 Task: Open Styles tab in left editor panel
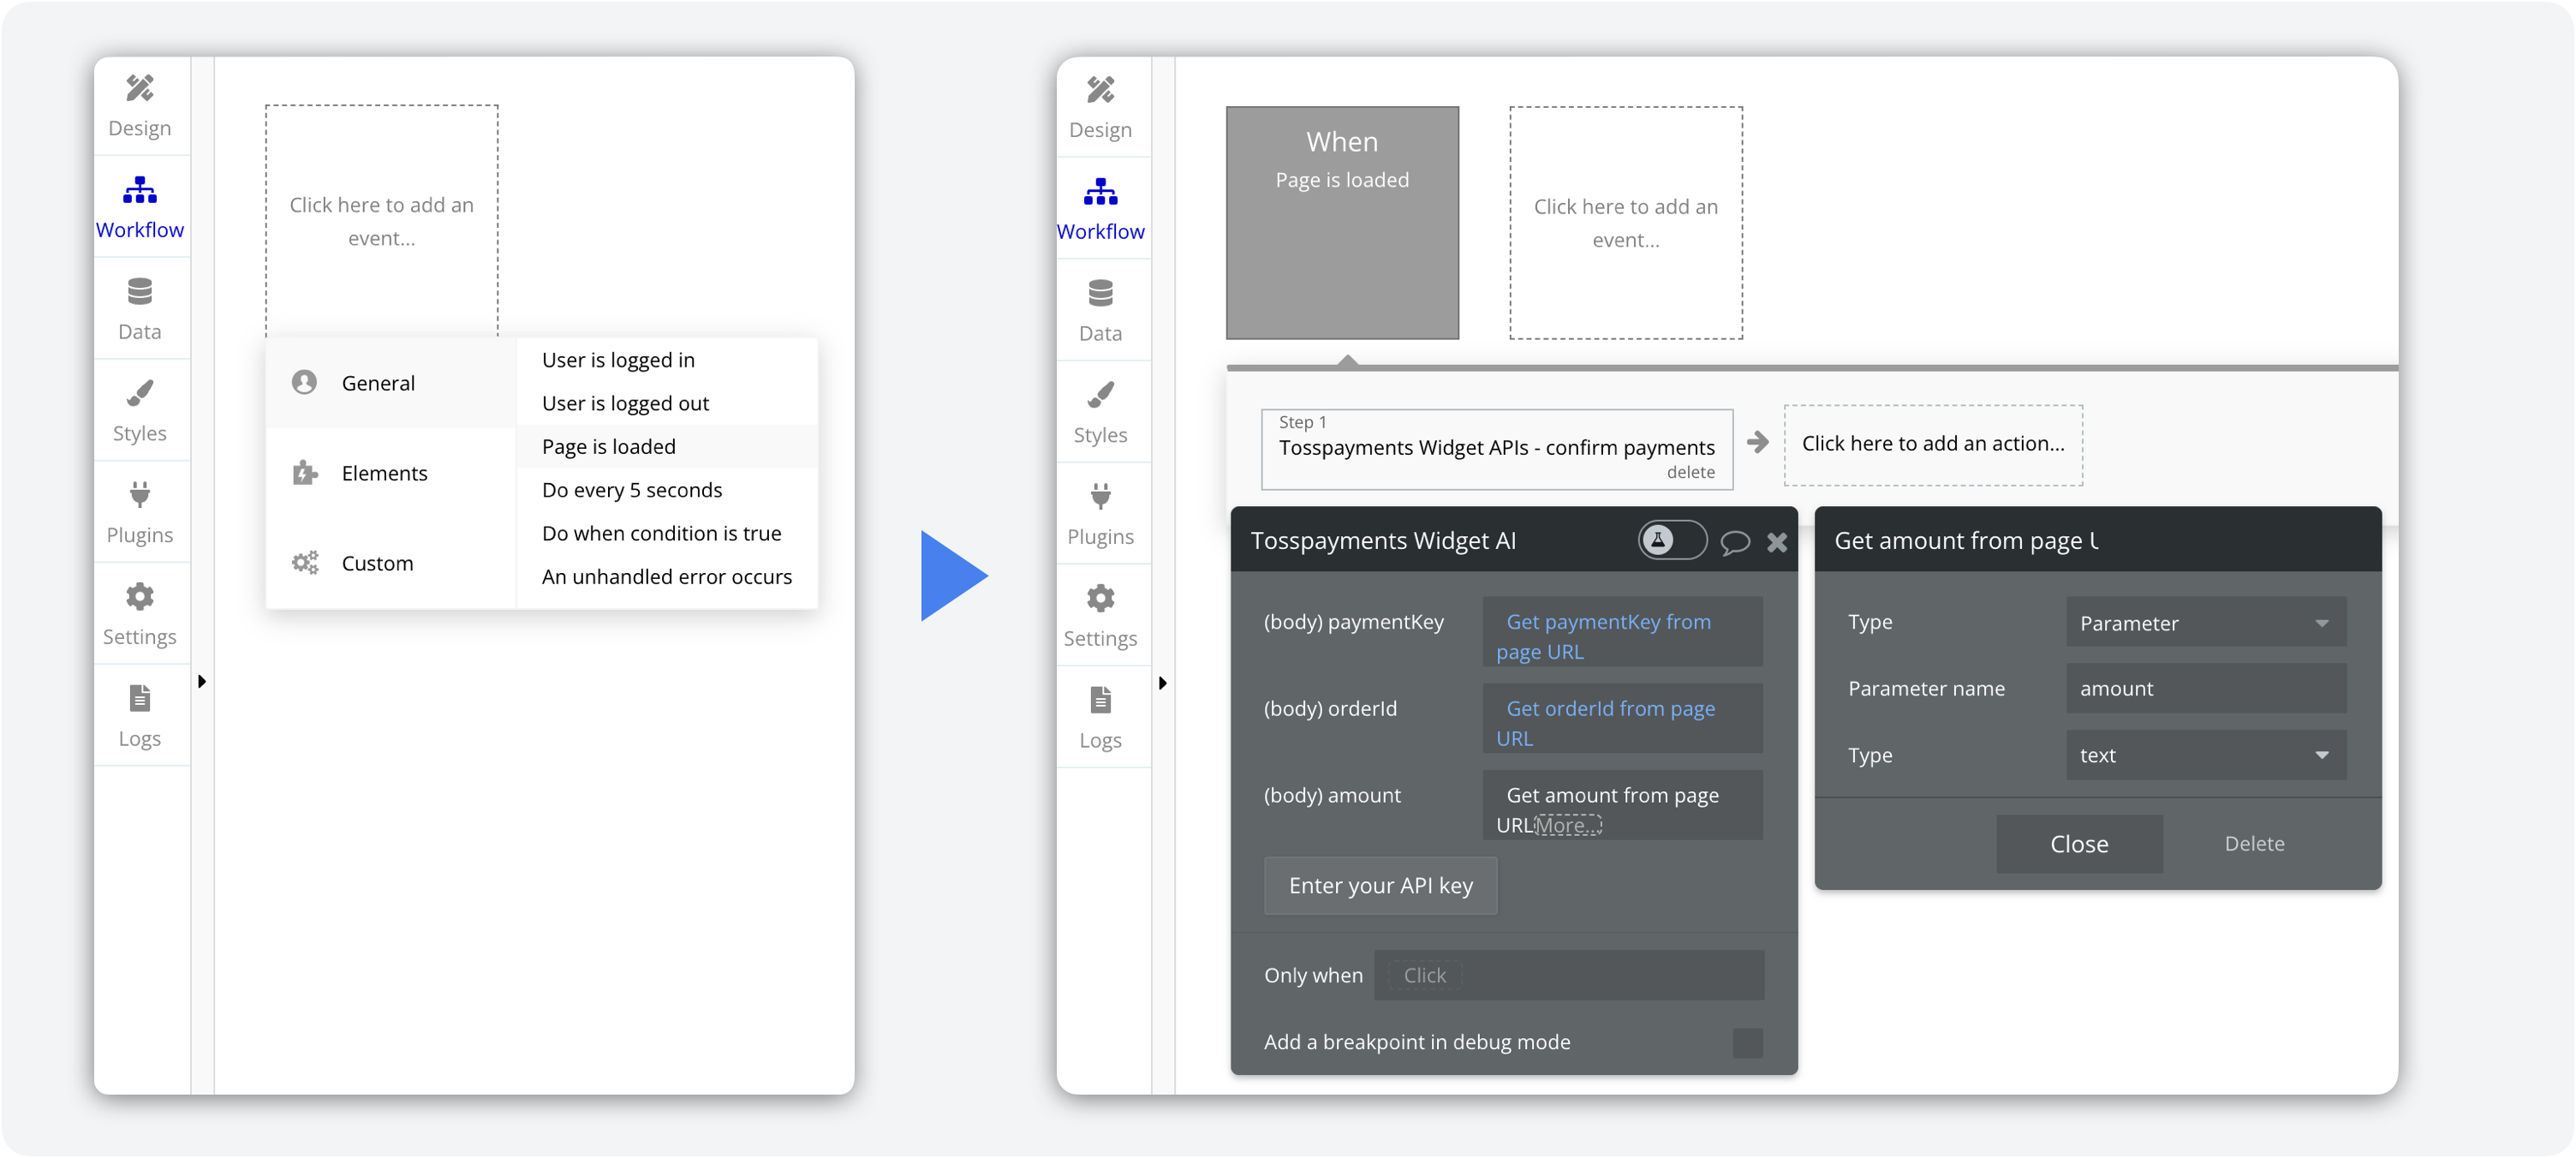point(140,411)
